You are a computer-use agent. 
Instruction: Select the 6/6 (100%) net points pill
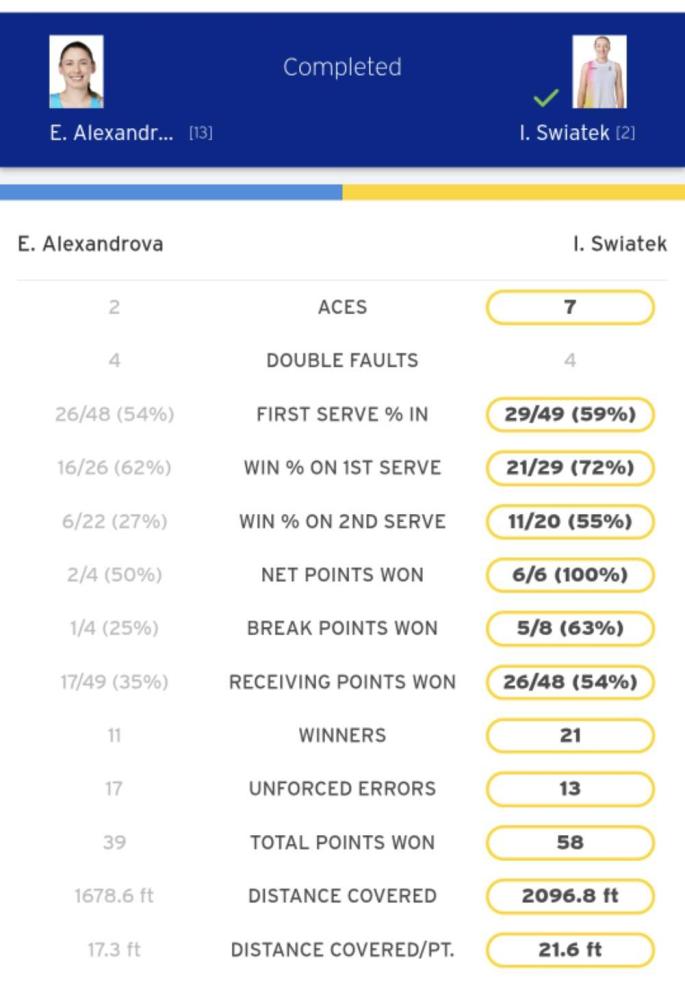point(570,575)
